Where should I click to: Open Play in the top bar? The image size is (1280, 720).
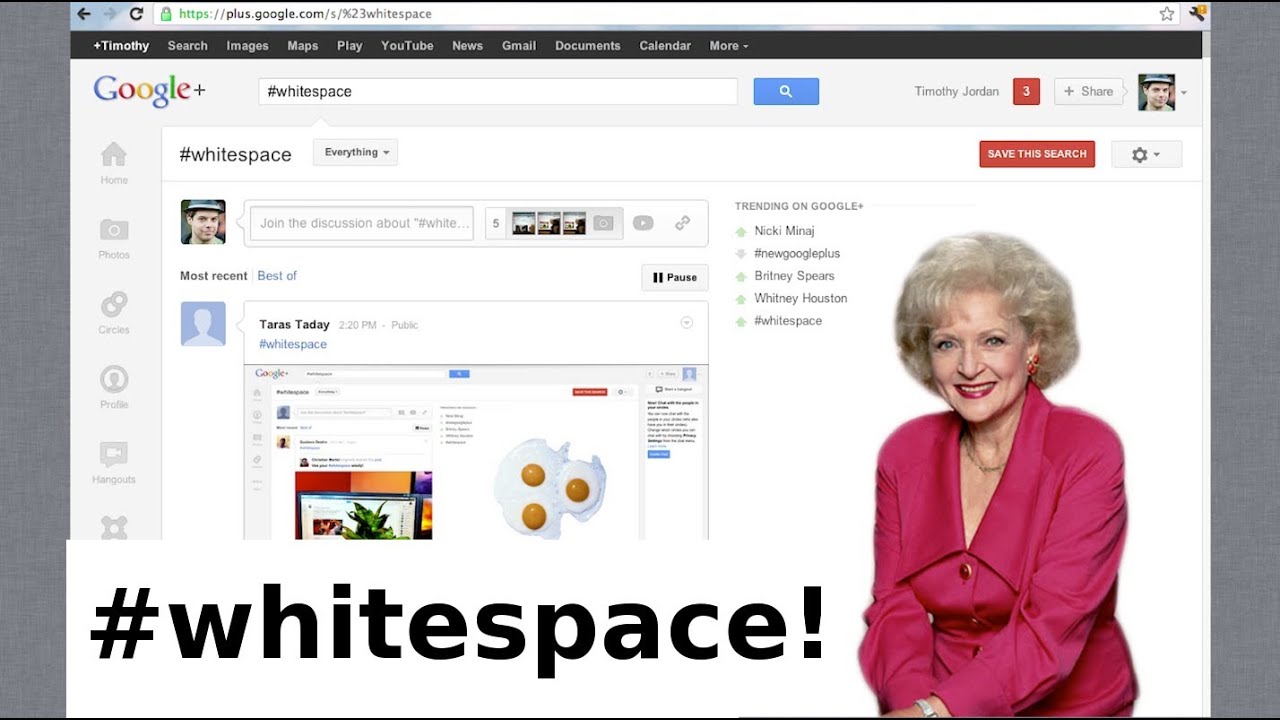point(350,46)
